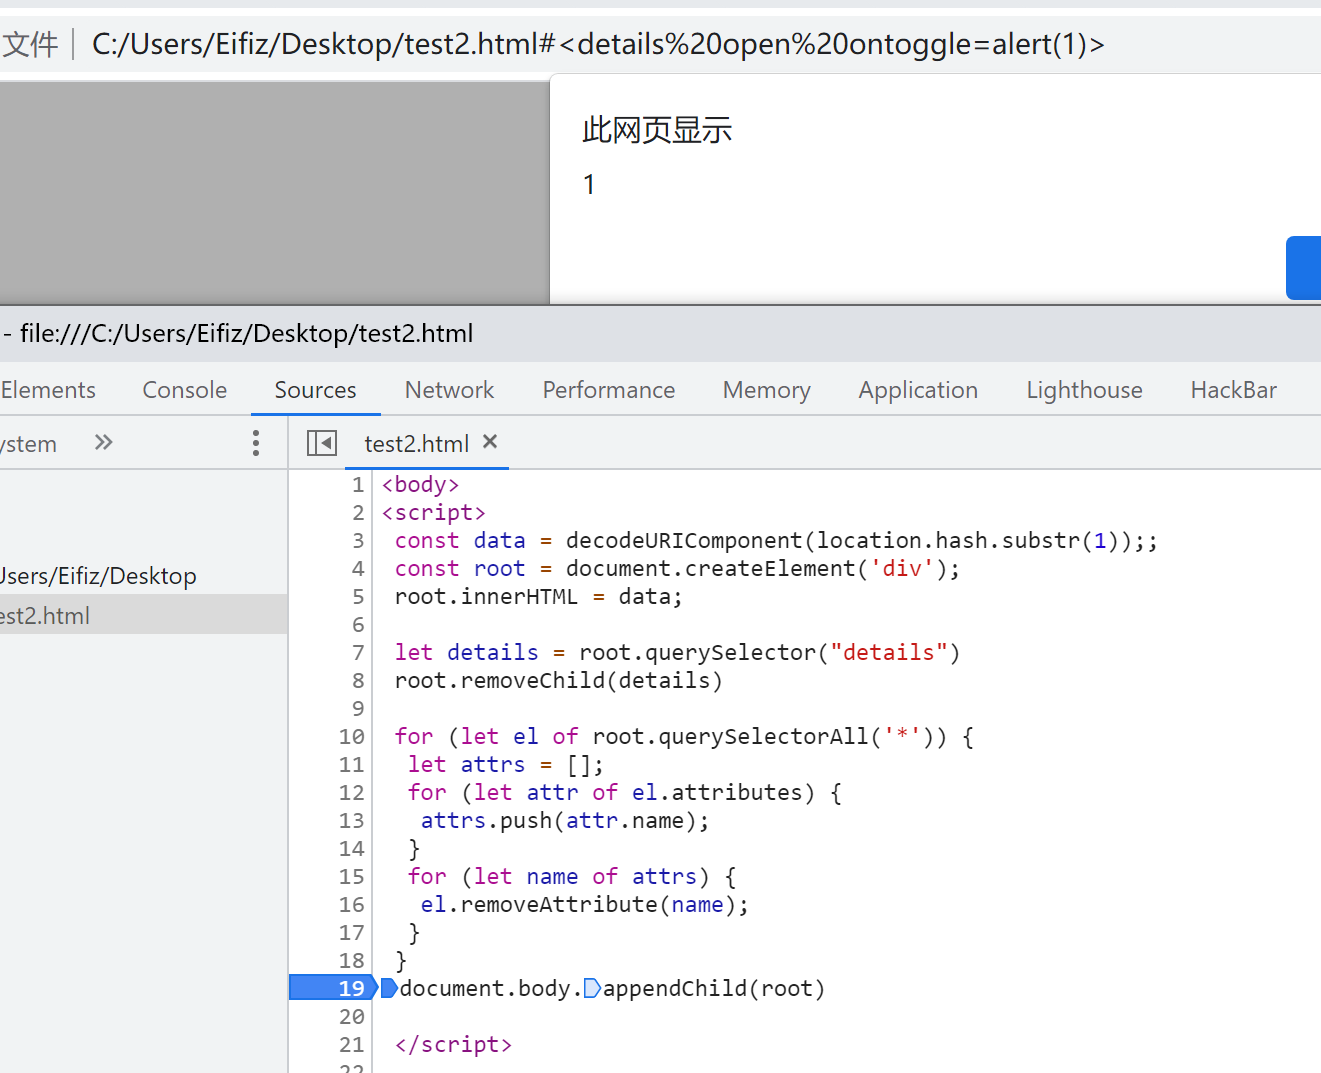Switch to the Elements tab
The height and width of the screenshot is (1073, 1321).
click(48, 390)
